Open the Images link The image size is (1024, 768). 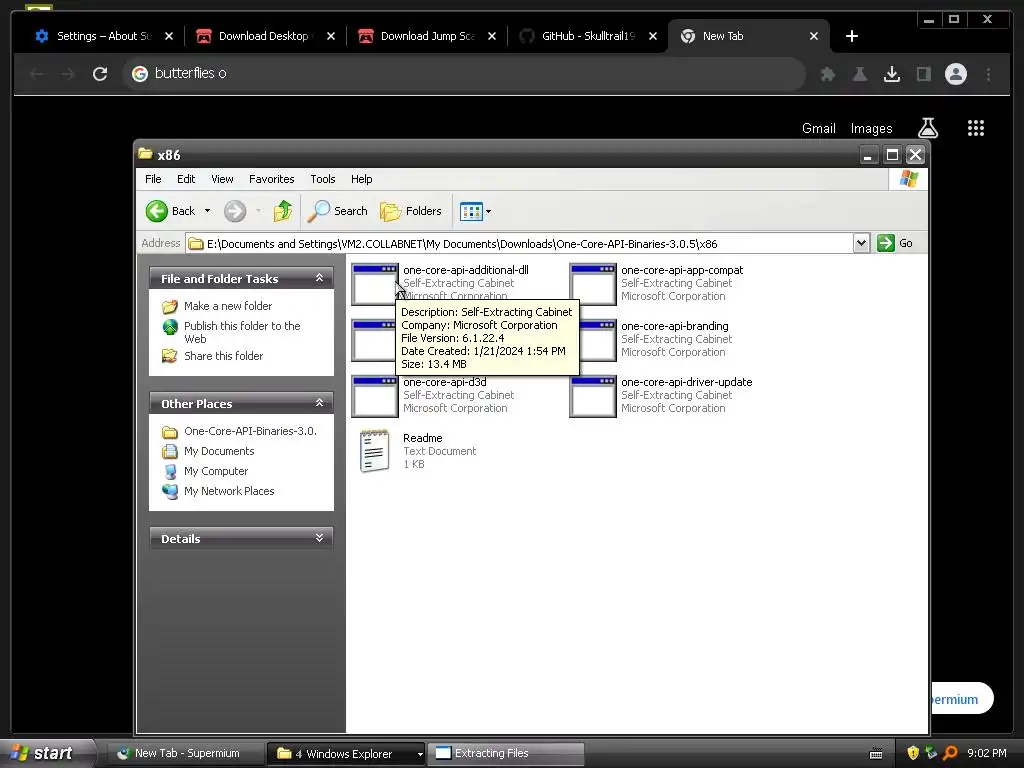pyautogui.click(x=871, y=129)
